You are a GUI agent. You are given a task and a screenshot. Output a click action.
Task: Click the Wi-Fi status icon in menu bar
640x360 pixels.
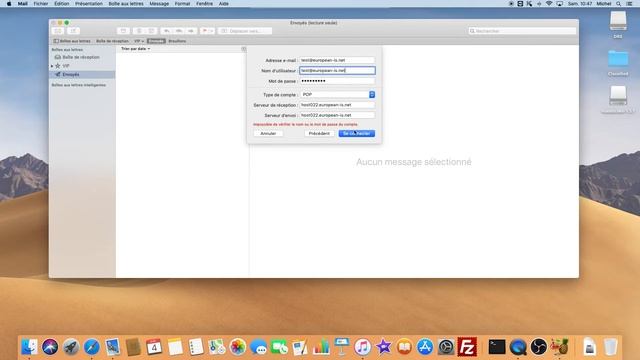pyautogui.click(x=549, y=4)
